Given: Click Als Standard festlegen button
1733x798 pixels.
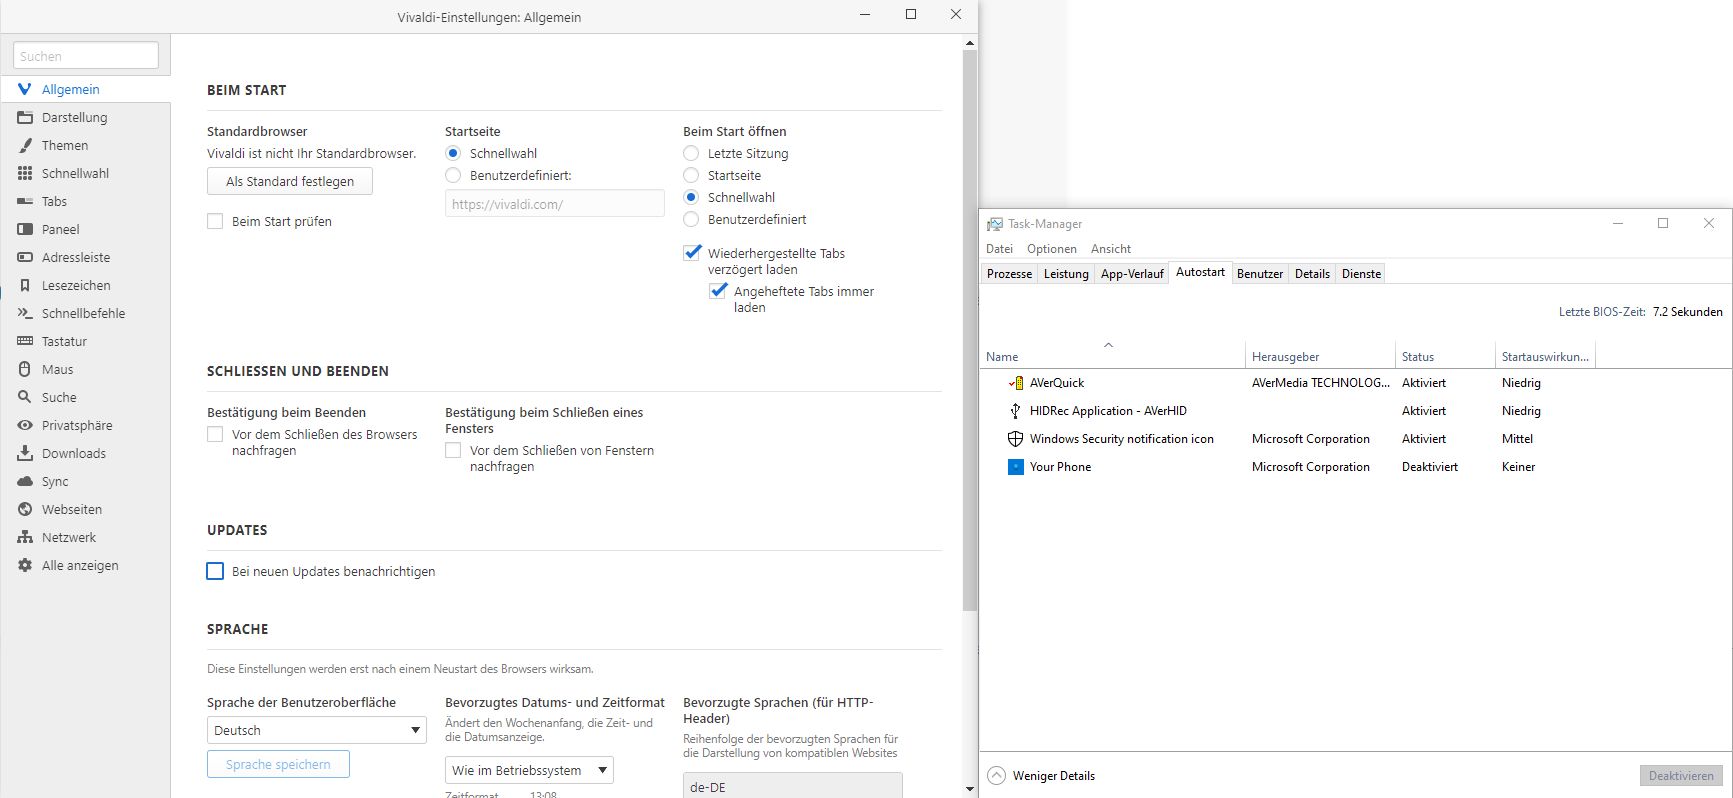Looking at the screenshot, I should coord(290,181).
